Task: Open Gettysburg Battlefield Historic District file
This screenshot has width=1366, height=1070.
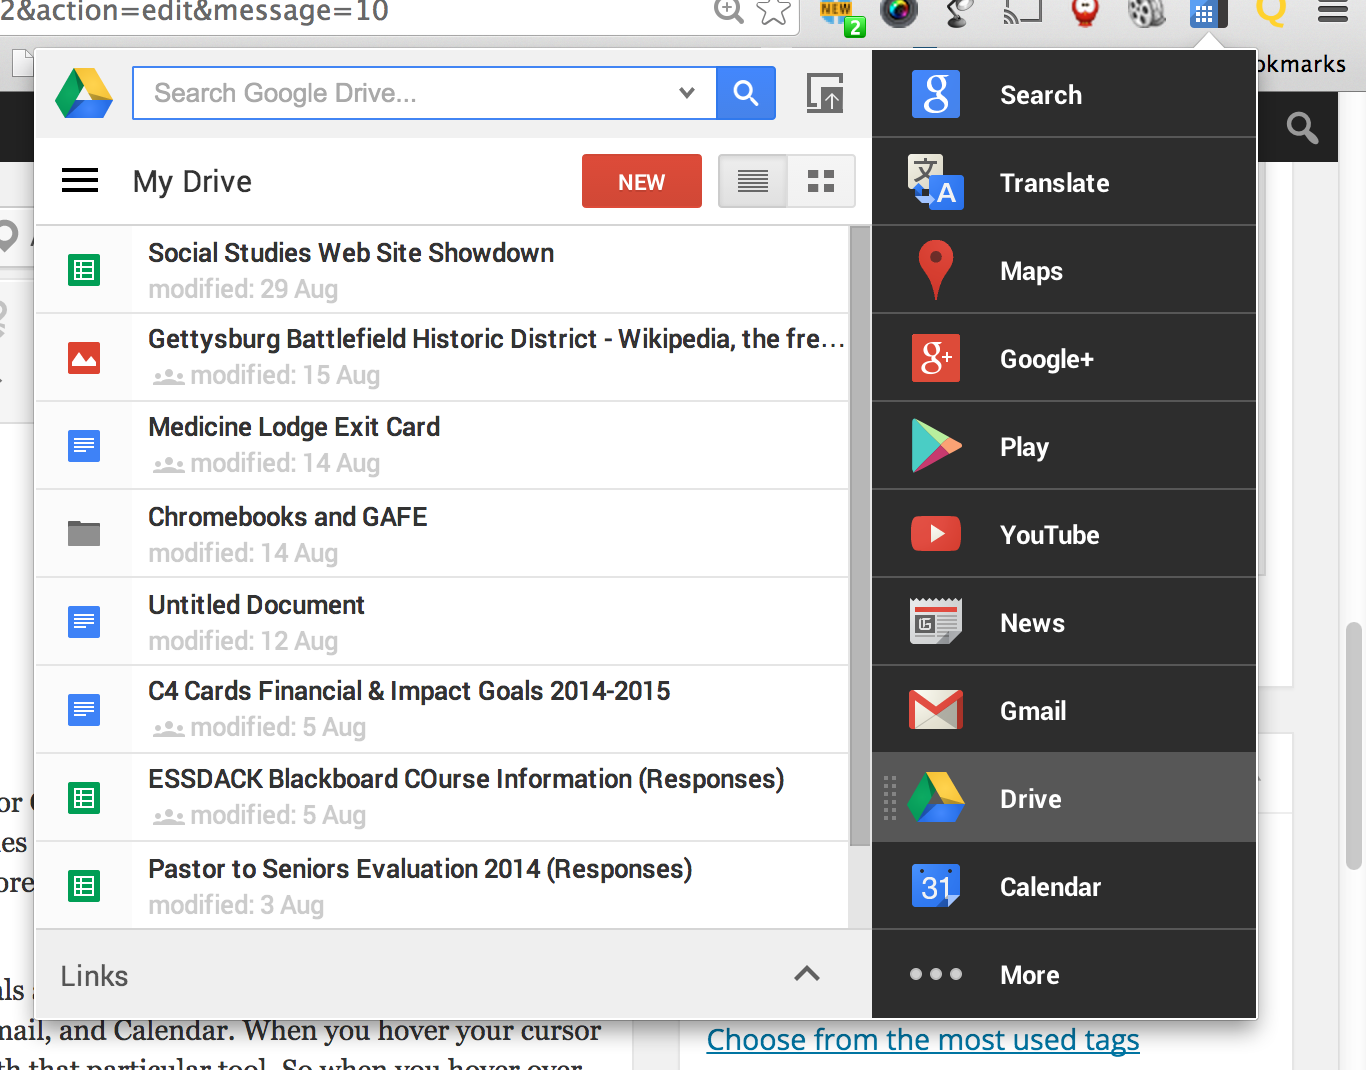Action: (442, 357)
